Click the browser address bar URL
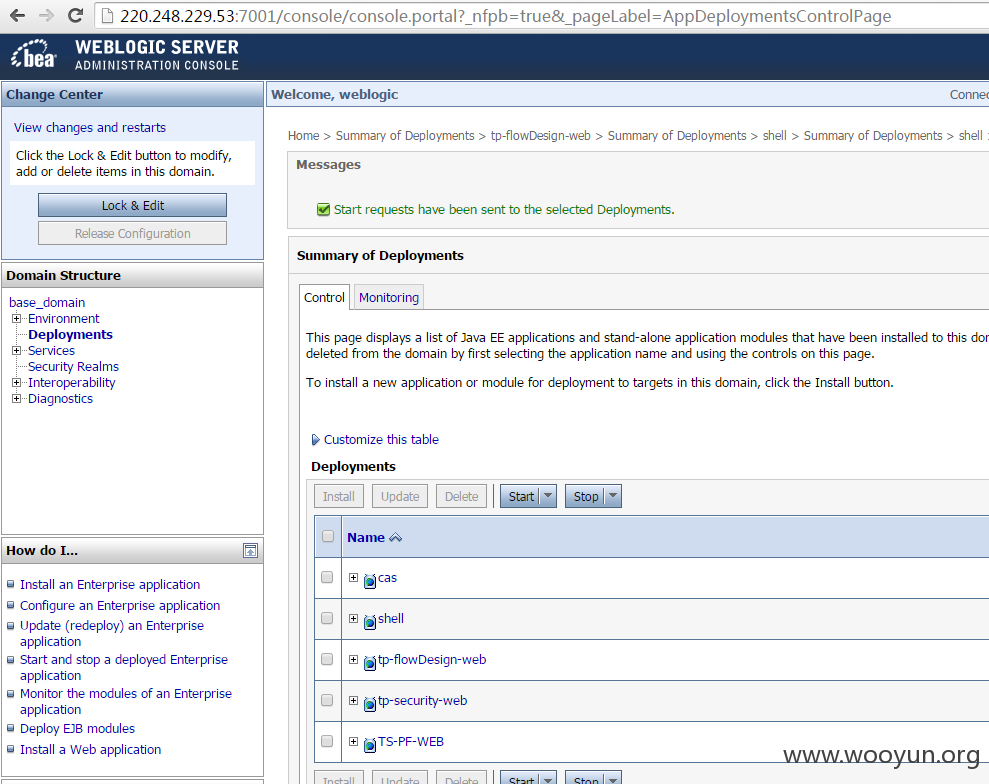 (505, 16)
